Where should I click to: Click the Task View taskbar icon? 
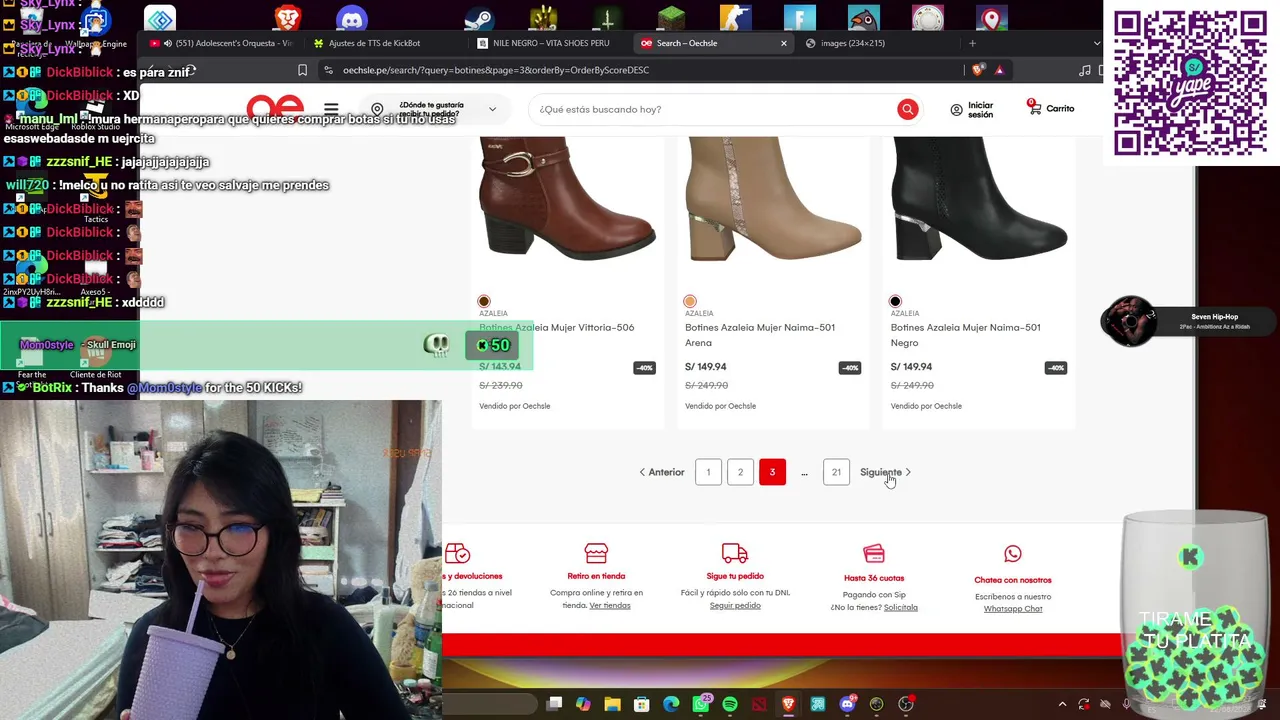point(554,704)
